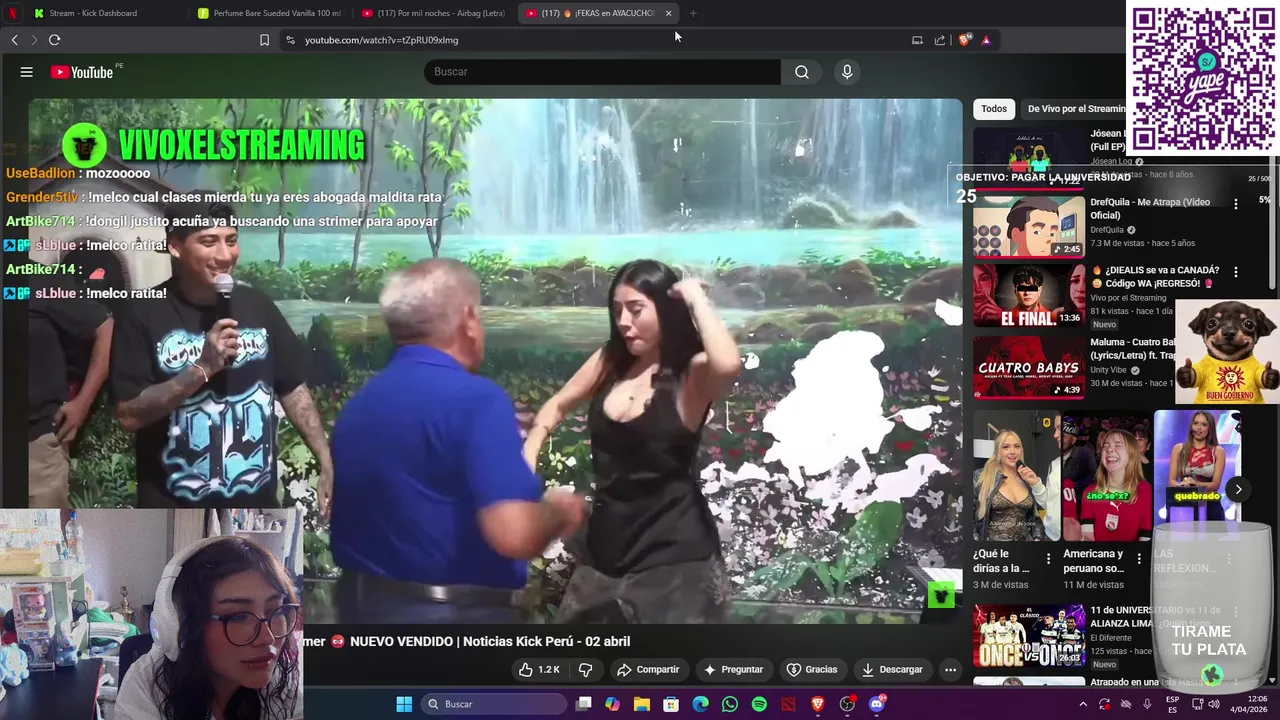The height and width of the screenshot is (720, 1280).
Task: Open Qué le dirías Short thumbnail
Action: [x=1017, y=475]
